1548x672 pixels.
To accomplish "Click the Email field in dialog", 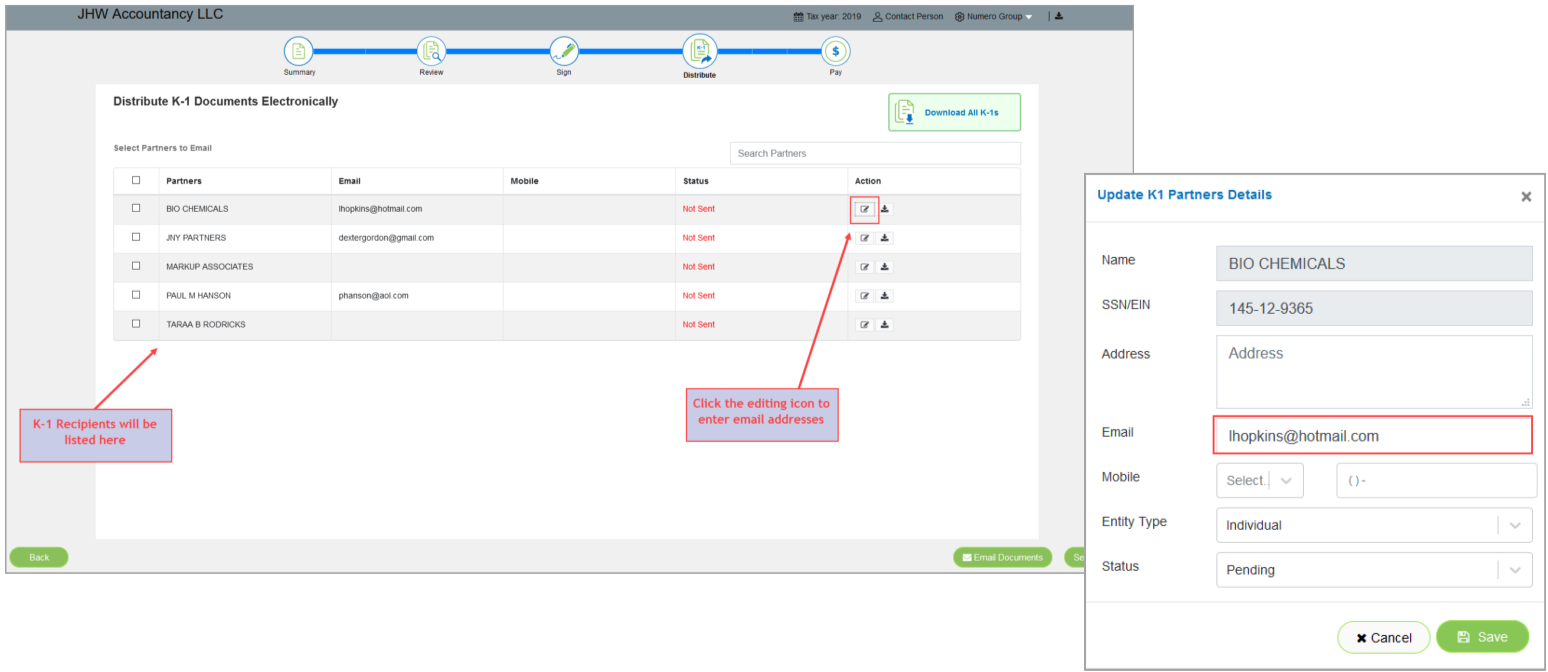I will pos(1372,436).
